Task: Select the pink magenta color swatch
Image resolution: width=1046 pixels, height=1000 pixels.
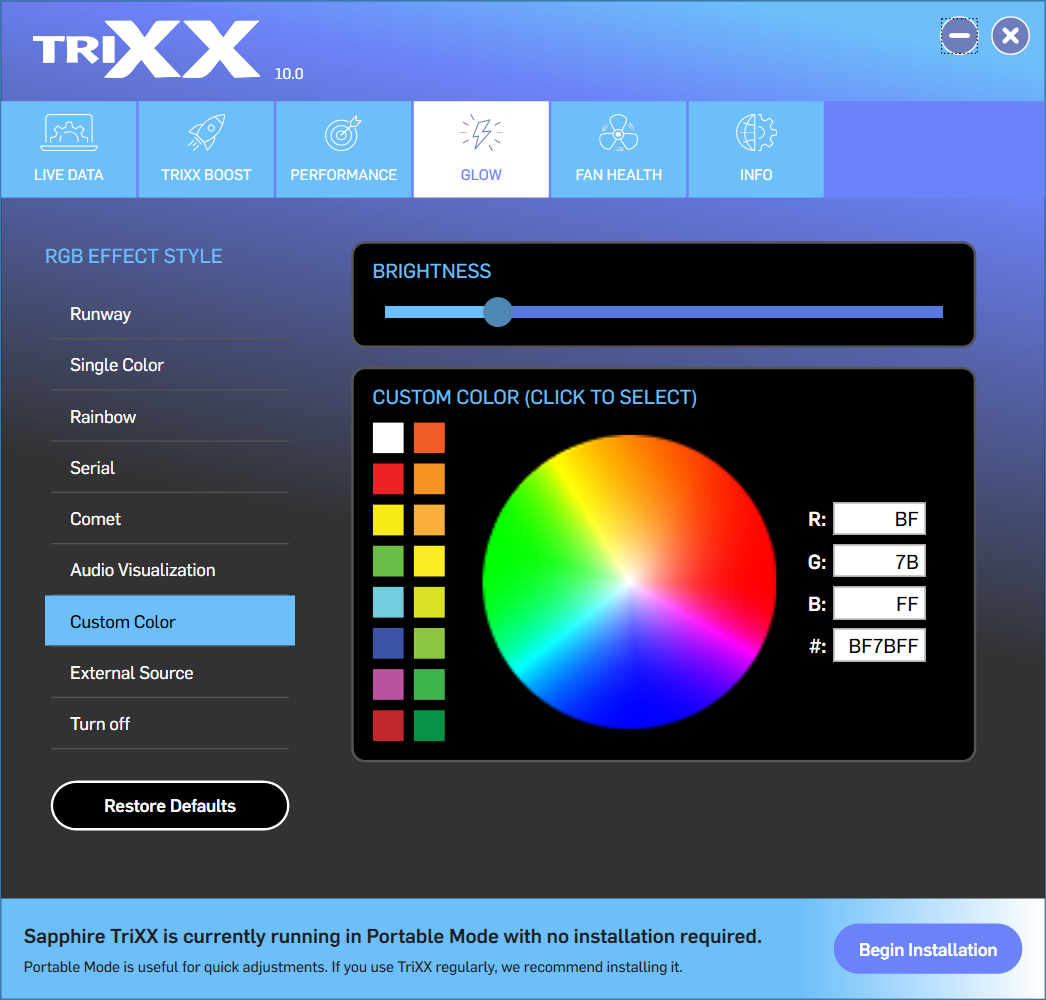Action: click(388, 684)
